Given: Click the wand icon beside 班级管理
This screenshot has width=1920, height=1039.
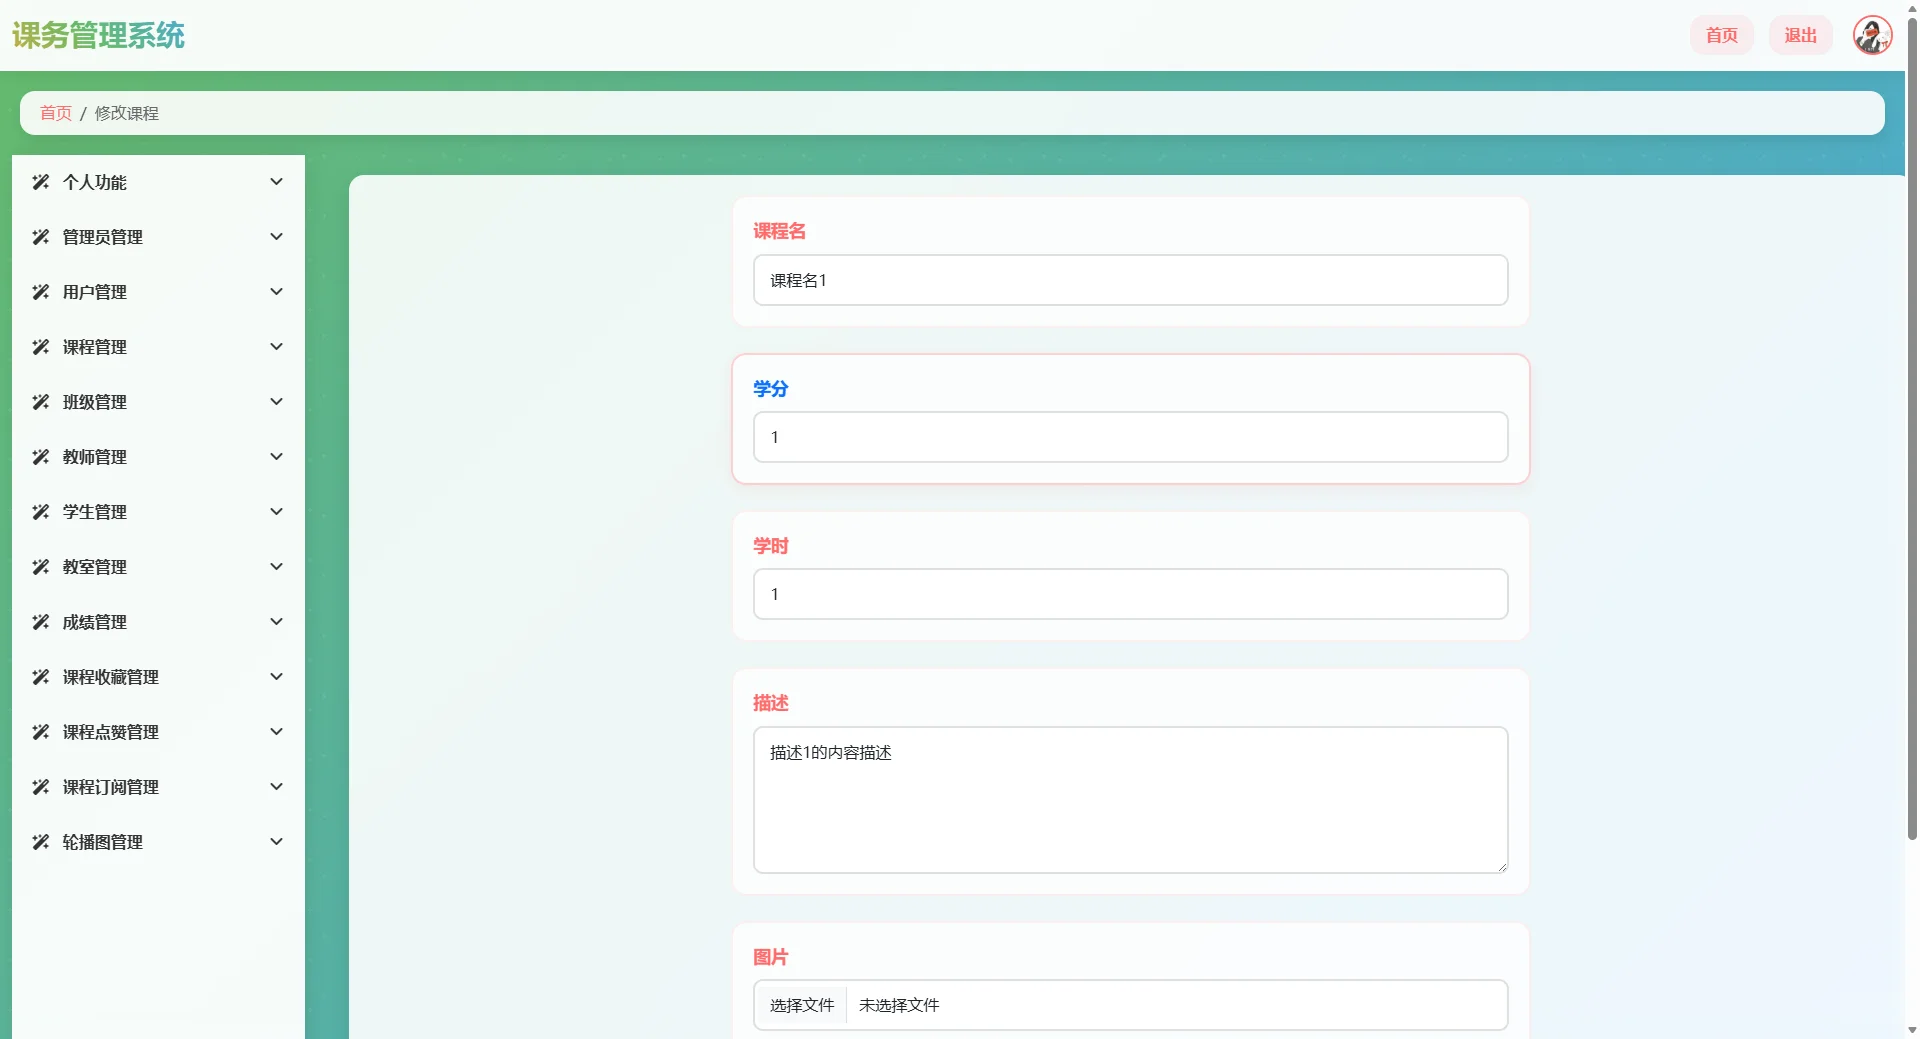Looking at the screenshot, I should pyautogui.click(x=40, y=402).
